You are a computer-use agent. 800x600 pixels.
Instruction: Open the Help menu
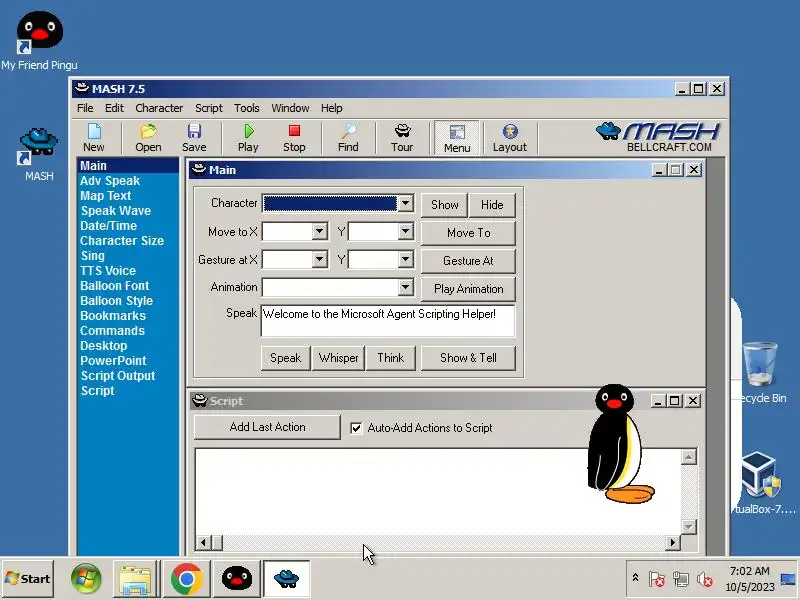click(332, 108)
